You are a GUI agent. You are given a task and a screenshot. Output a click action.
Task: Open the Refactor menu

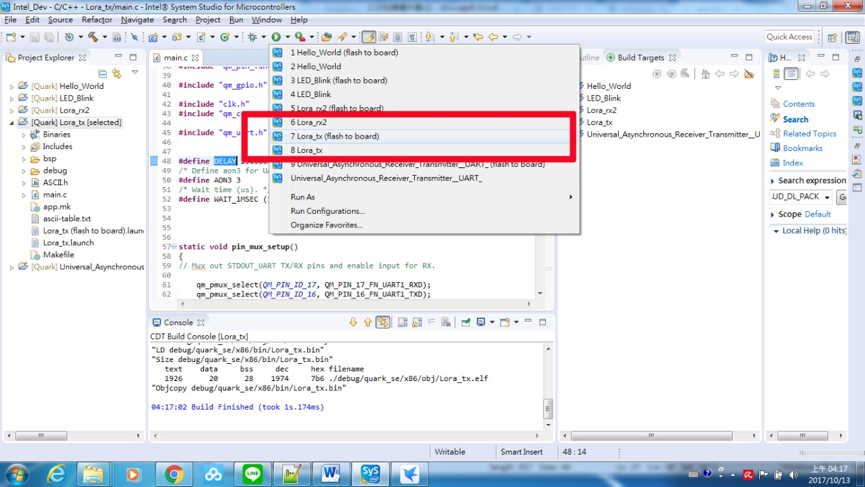[x=97, y=20]
